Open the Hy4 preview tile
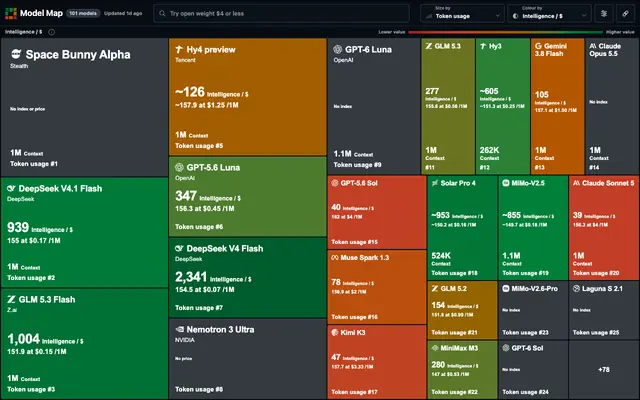Viewport: 640px width, 400px height. 248,97
